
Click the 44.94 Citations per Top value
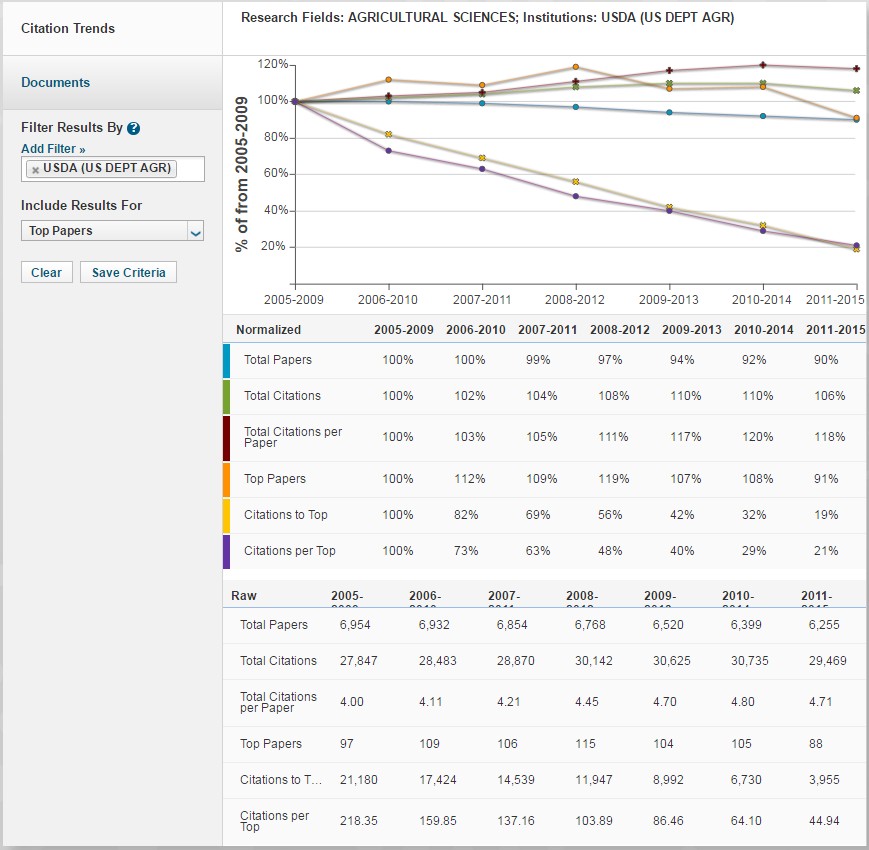[x=824, y=821]
